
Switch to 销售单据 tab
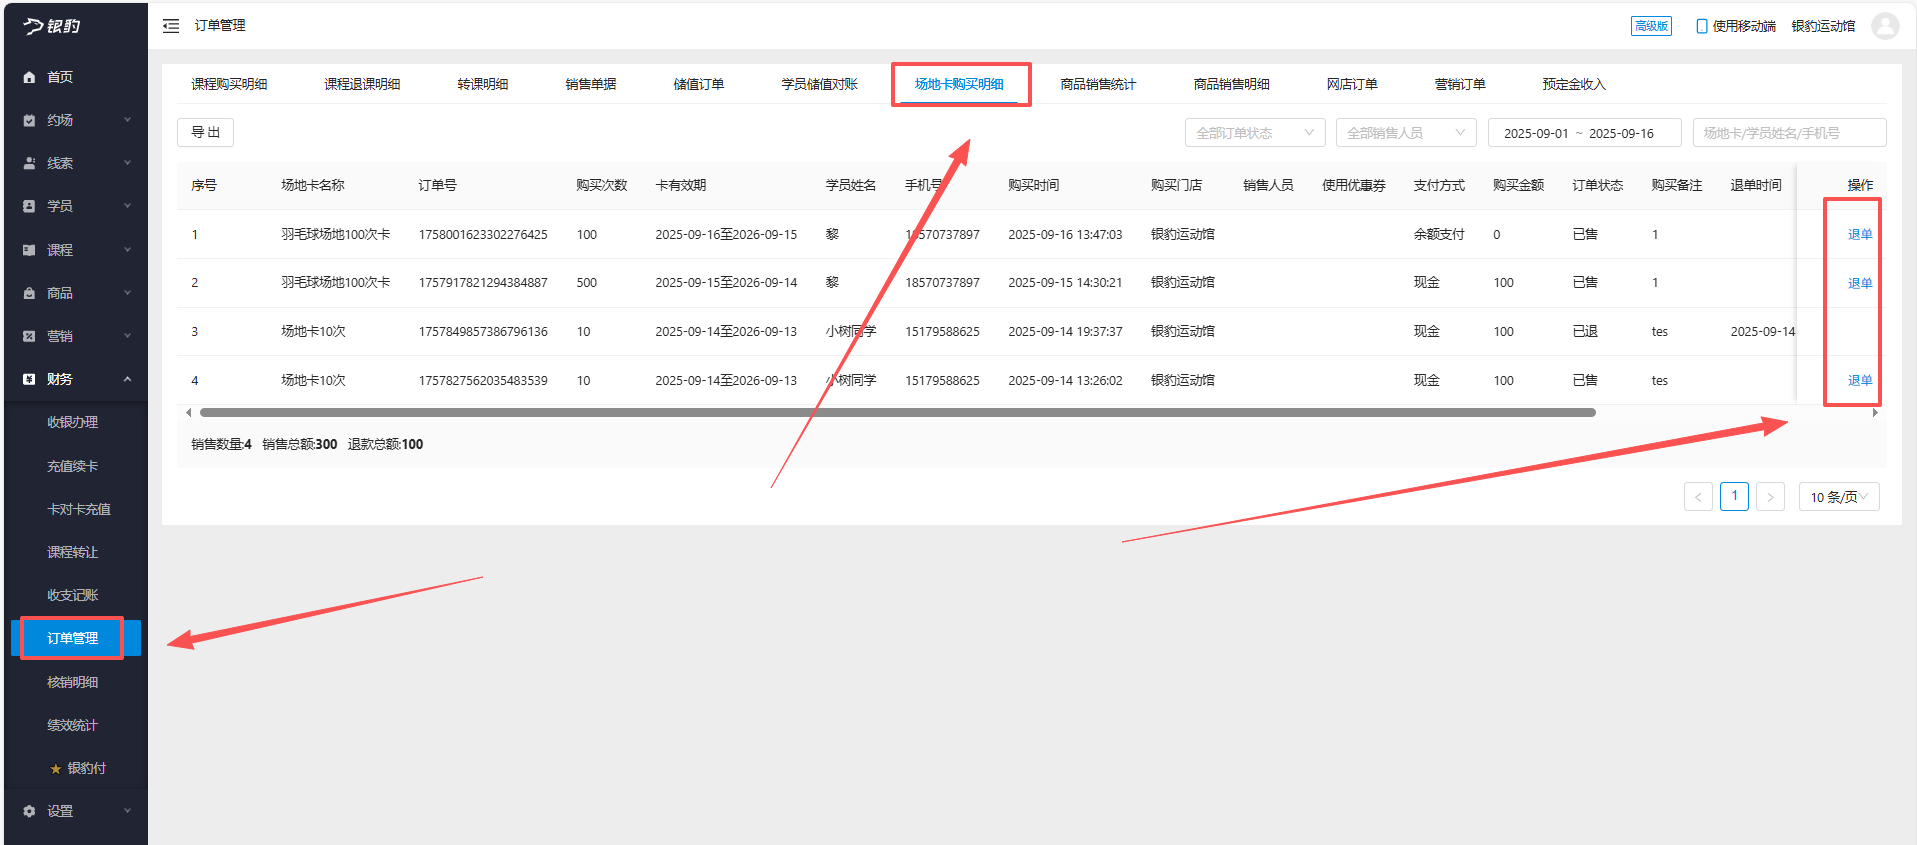click(x=591, y=84)
